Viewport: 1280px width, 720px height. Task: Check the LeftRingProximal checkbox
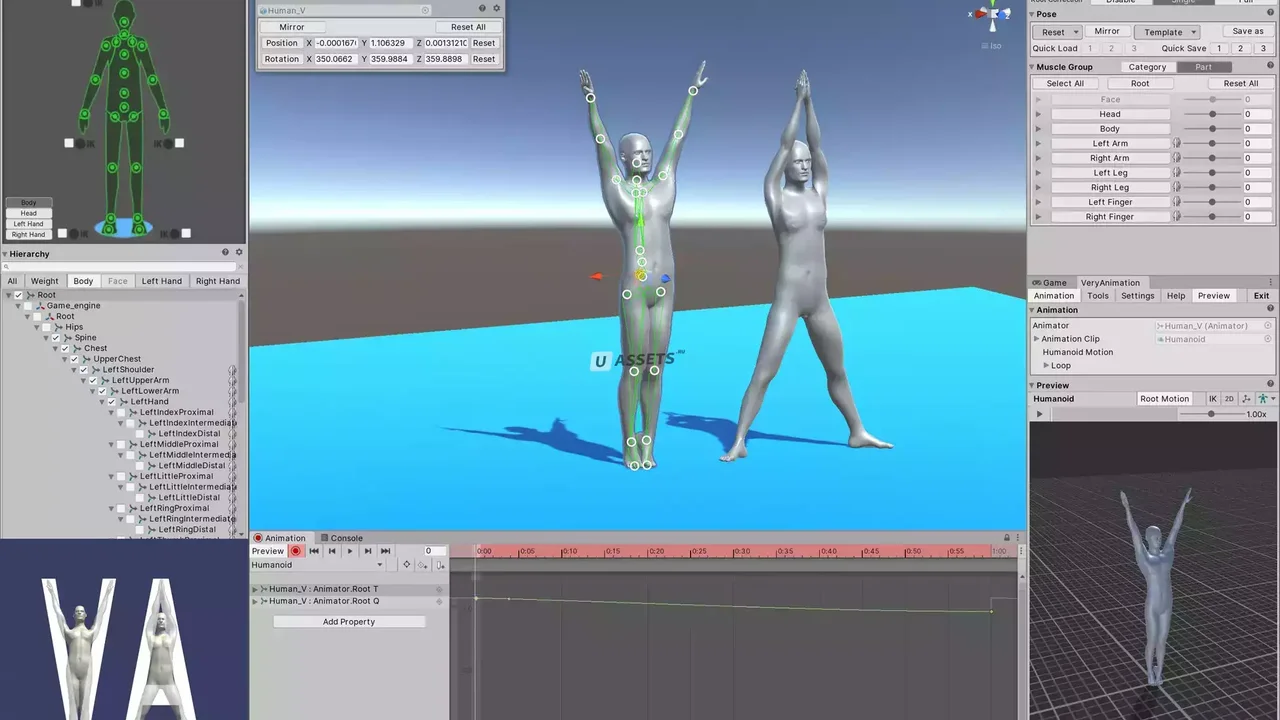(x=121, y=509)
